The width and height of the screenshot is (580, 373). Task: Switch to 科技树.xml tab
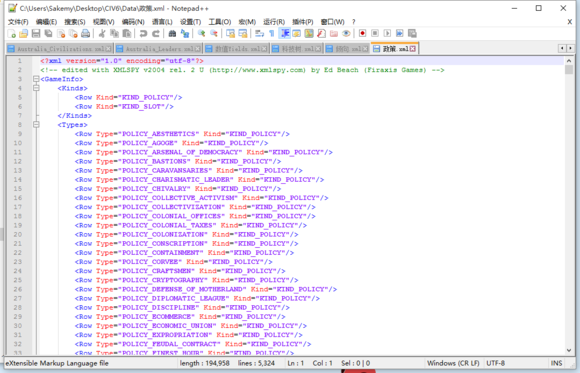pos(297,49)
